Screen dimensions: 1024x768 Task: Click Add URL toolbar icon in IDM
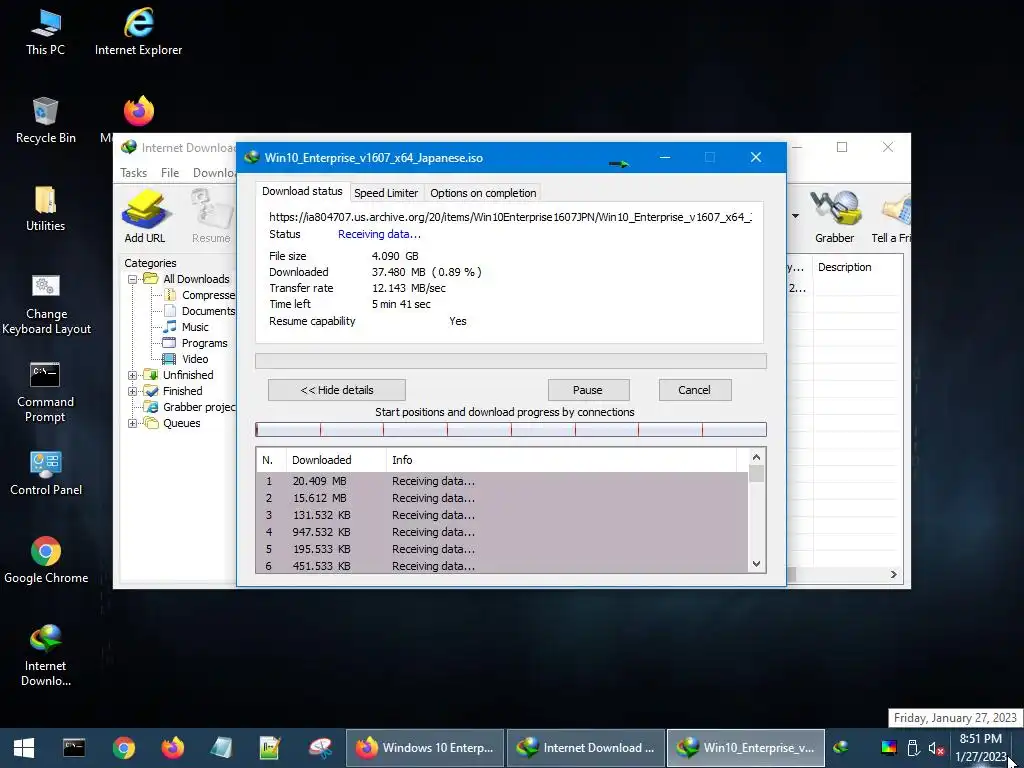click(145, 217)
